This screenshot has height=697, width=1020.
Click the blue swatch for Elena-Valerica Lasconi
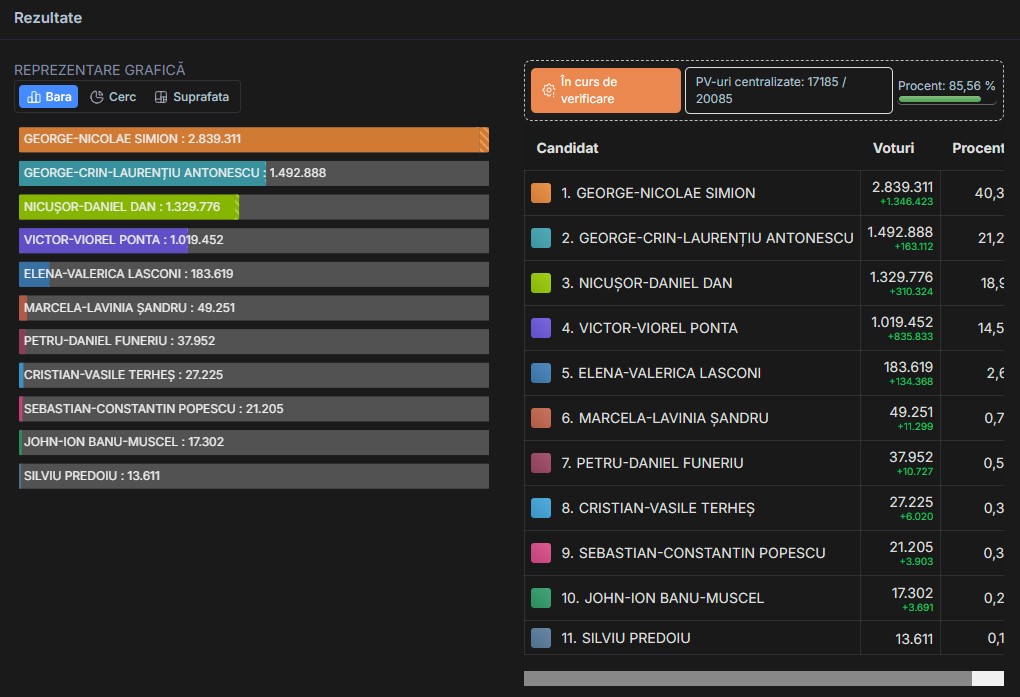click(541, 372)
